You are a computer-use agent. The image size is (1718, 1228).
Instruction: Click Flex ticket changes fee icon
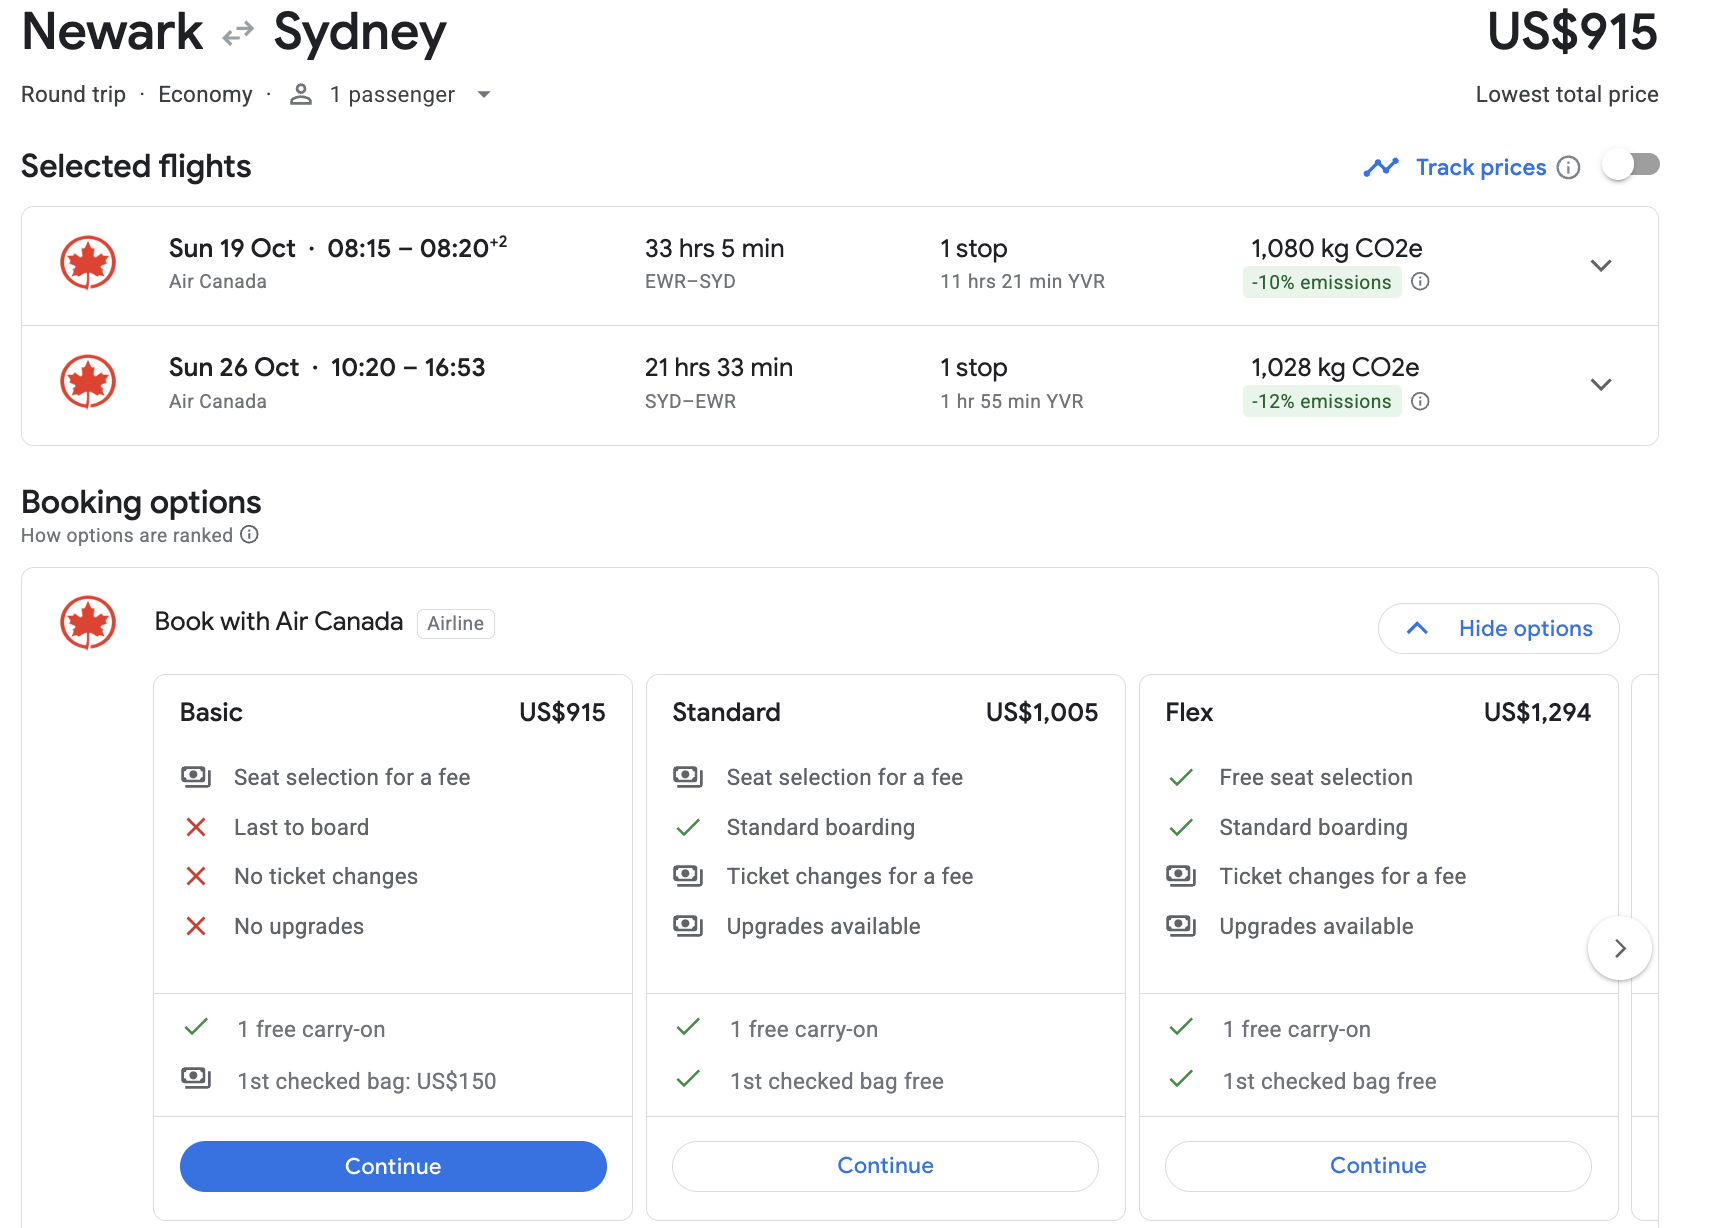[1181, 876]
